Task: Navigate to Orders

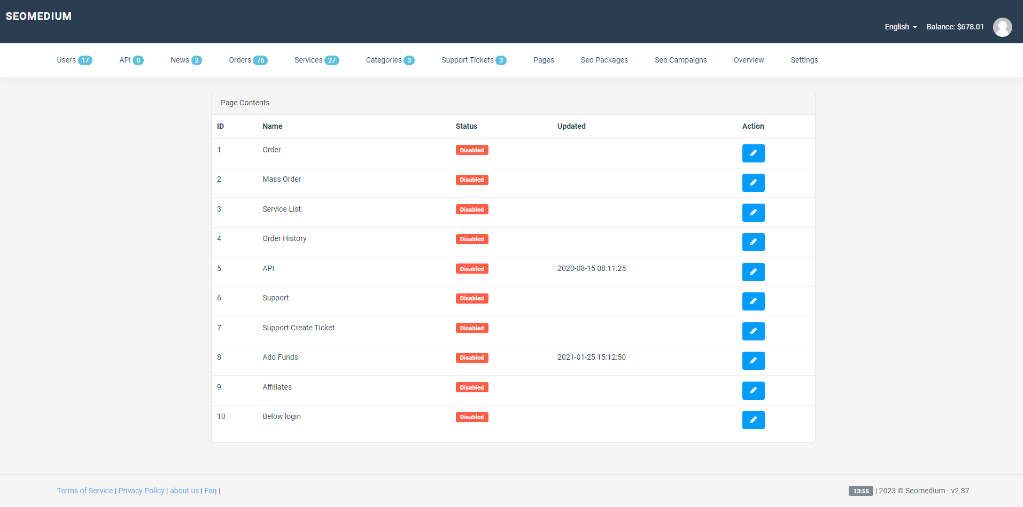Action: click(x=248, y=60)
